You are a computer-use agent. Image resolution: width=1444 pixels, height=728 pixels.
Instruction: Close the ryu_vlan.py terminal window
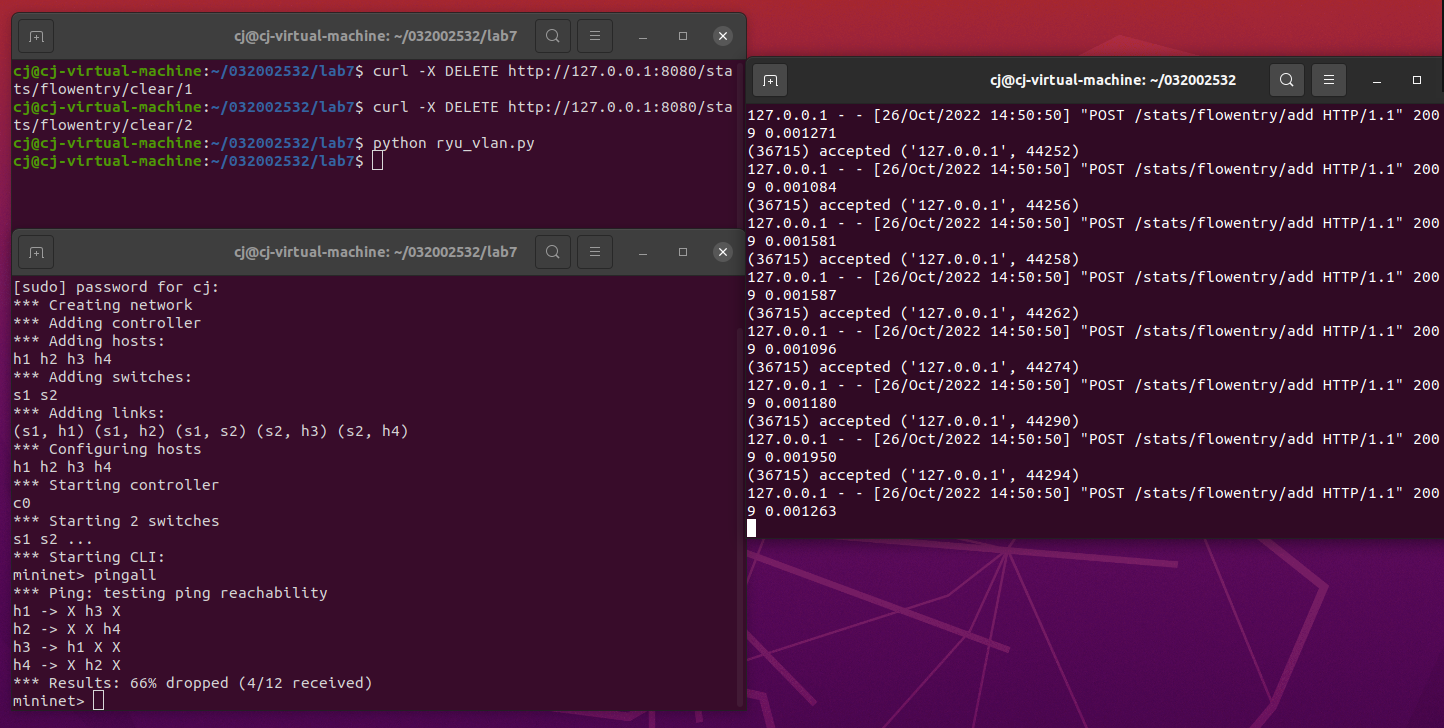pos(723,36)
